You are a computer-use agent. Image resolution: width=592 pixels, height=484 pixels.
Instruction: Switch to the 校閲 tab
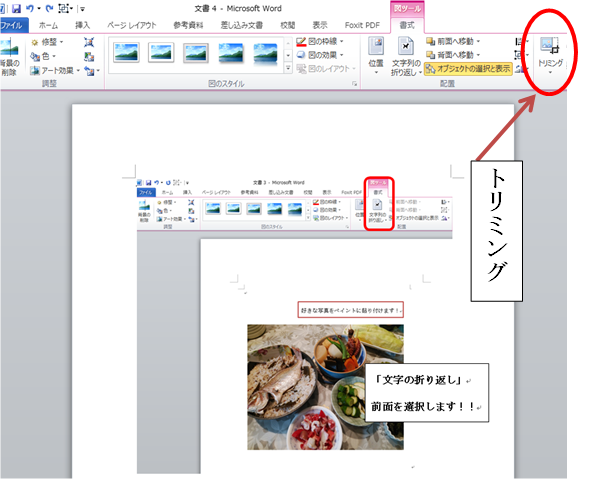pos(288,25)
